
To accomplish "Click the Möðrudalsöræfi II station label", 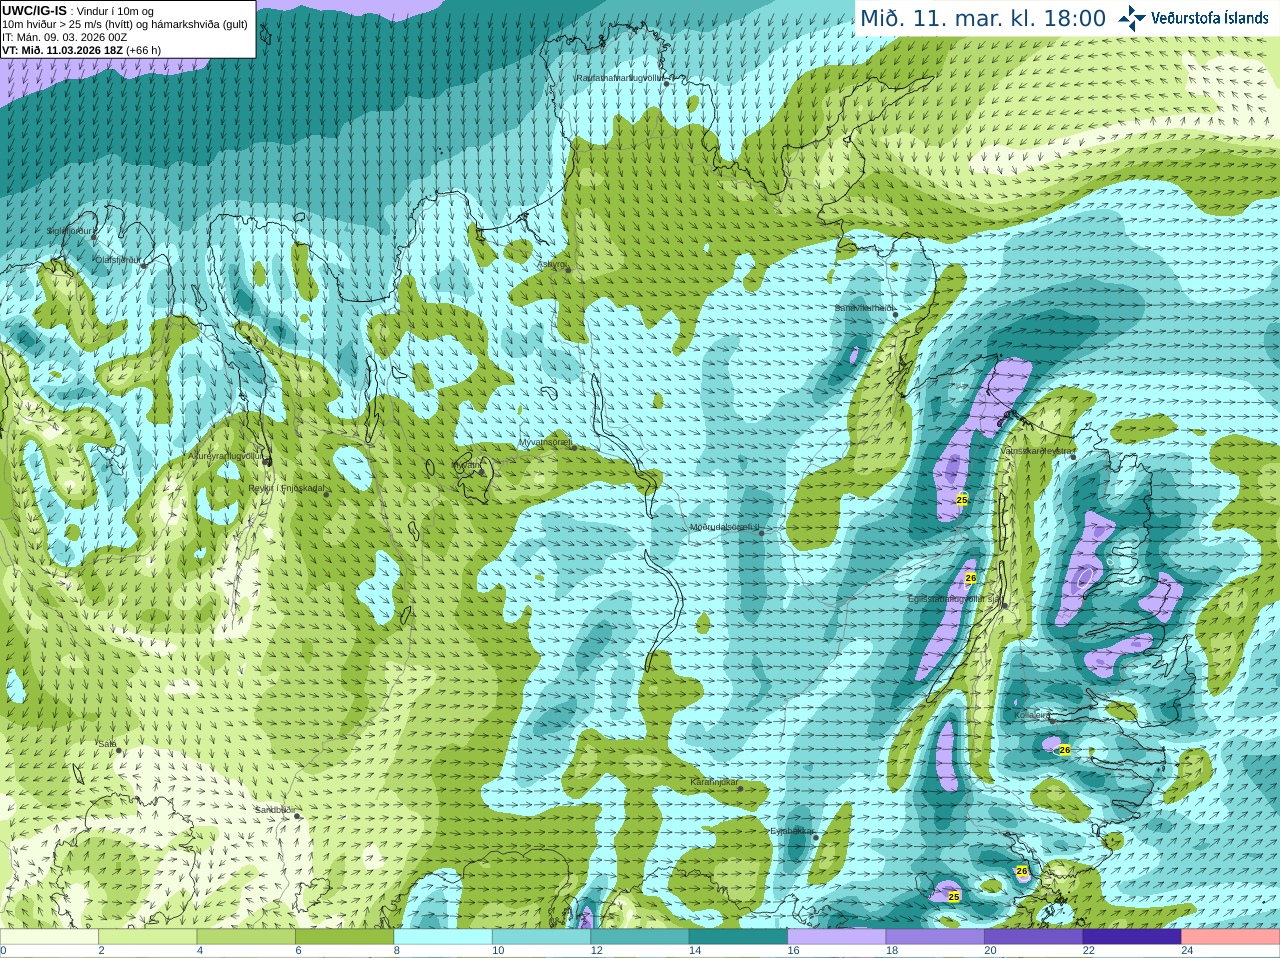I will click(725, 527).
